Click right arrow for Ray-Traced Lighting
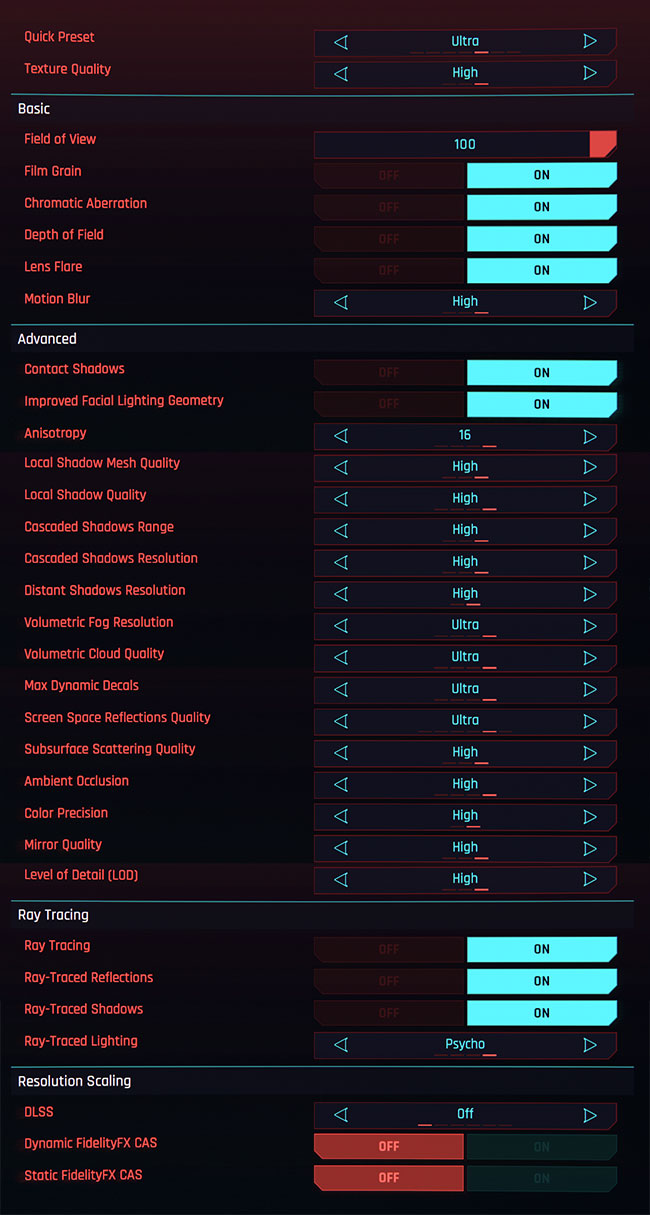This screenshot has height=1215, width=650. point(590,1045)
